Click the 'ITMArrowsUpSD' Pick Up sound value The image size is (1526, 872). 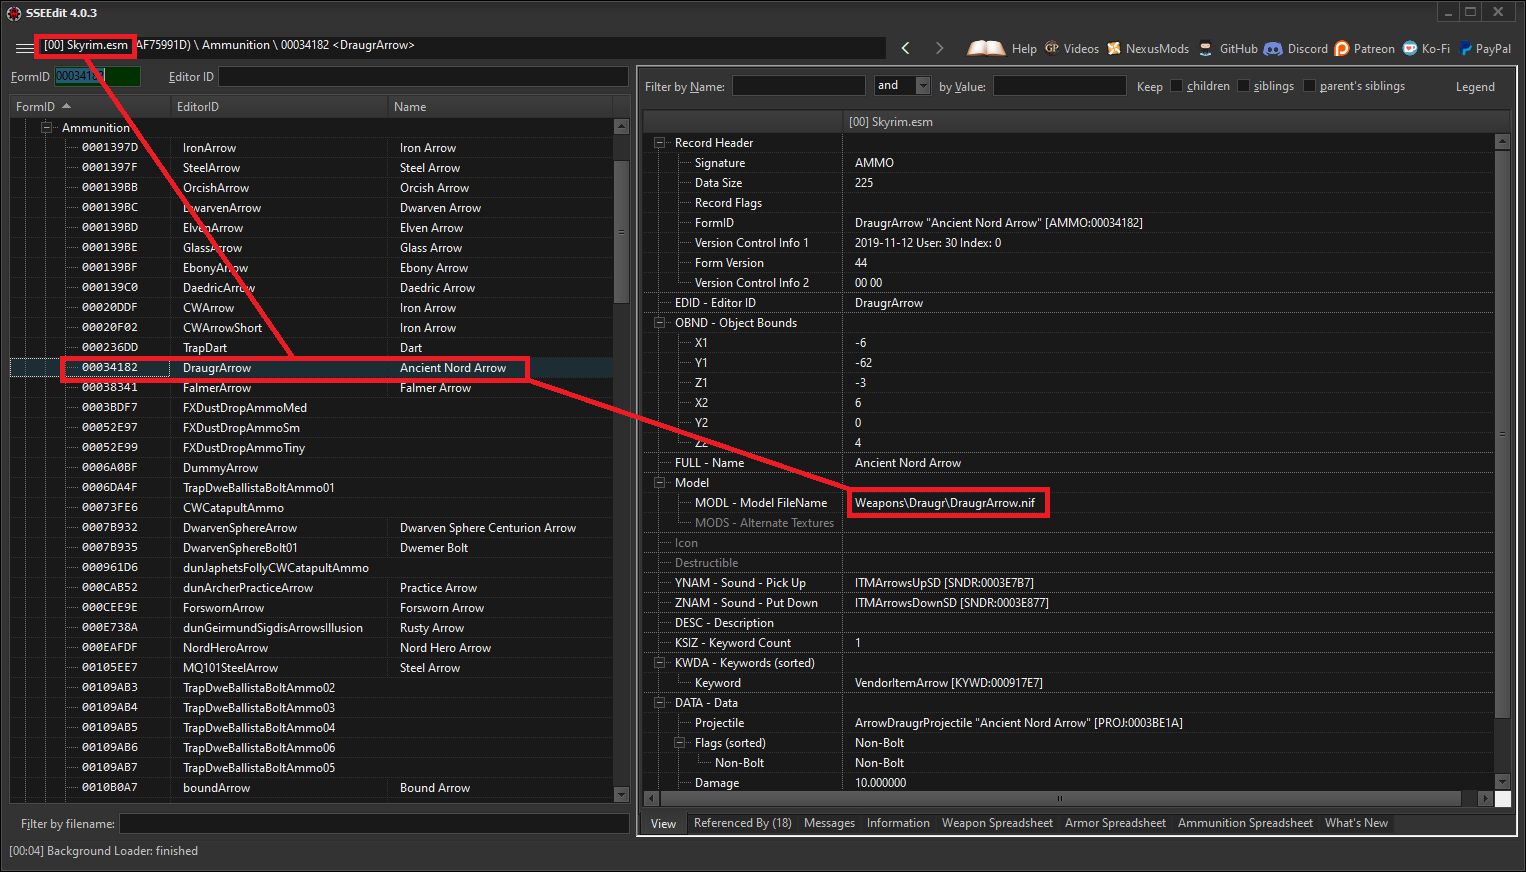[944, 583]
